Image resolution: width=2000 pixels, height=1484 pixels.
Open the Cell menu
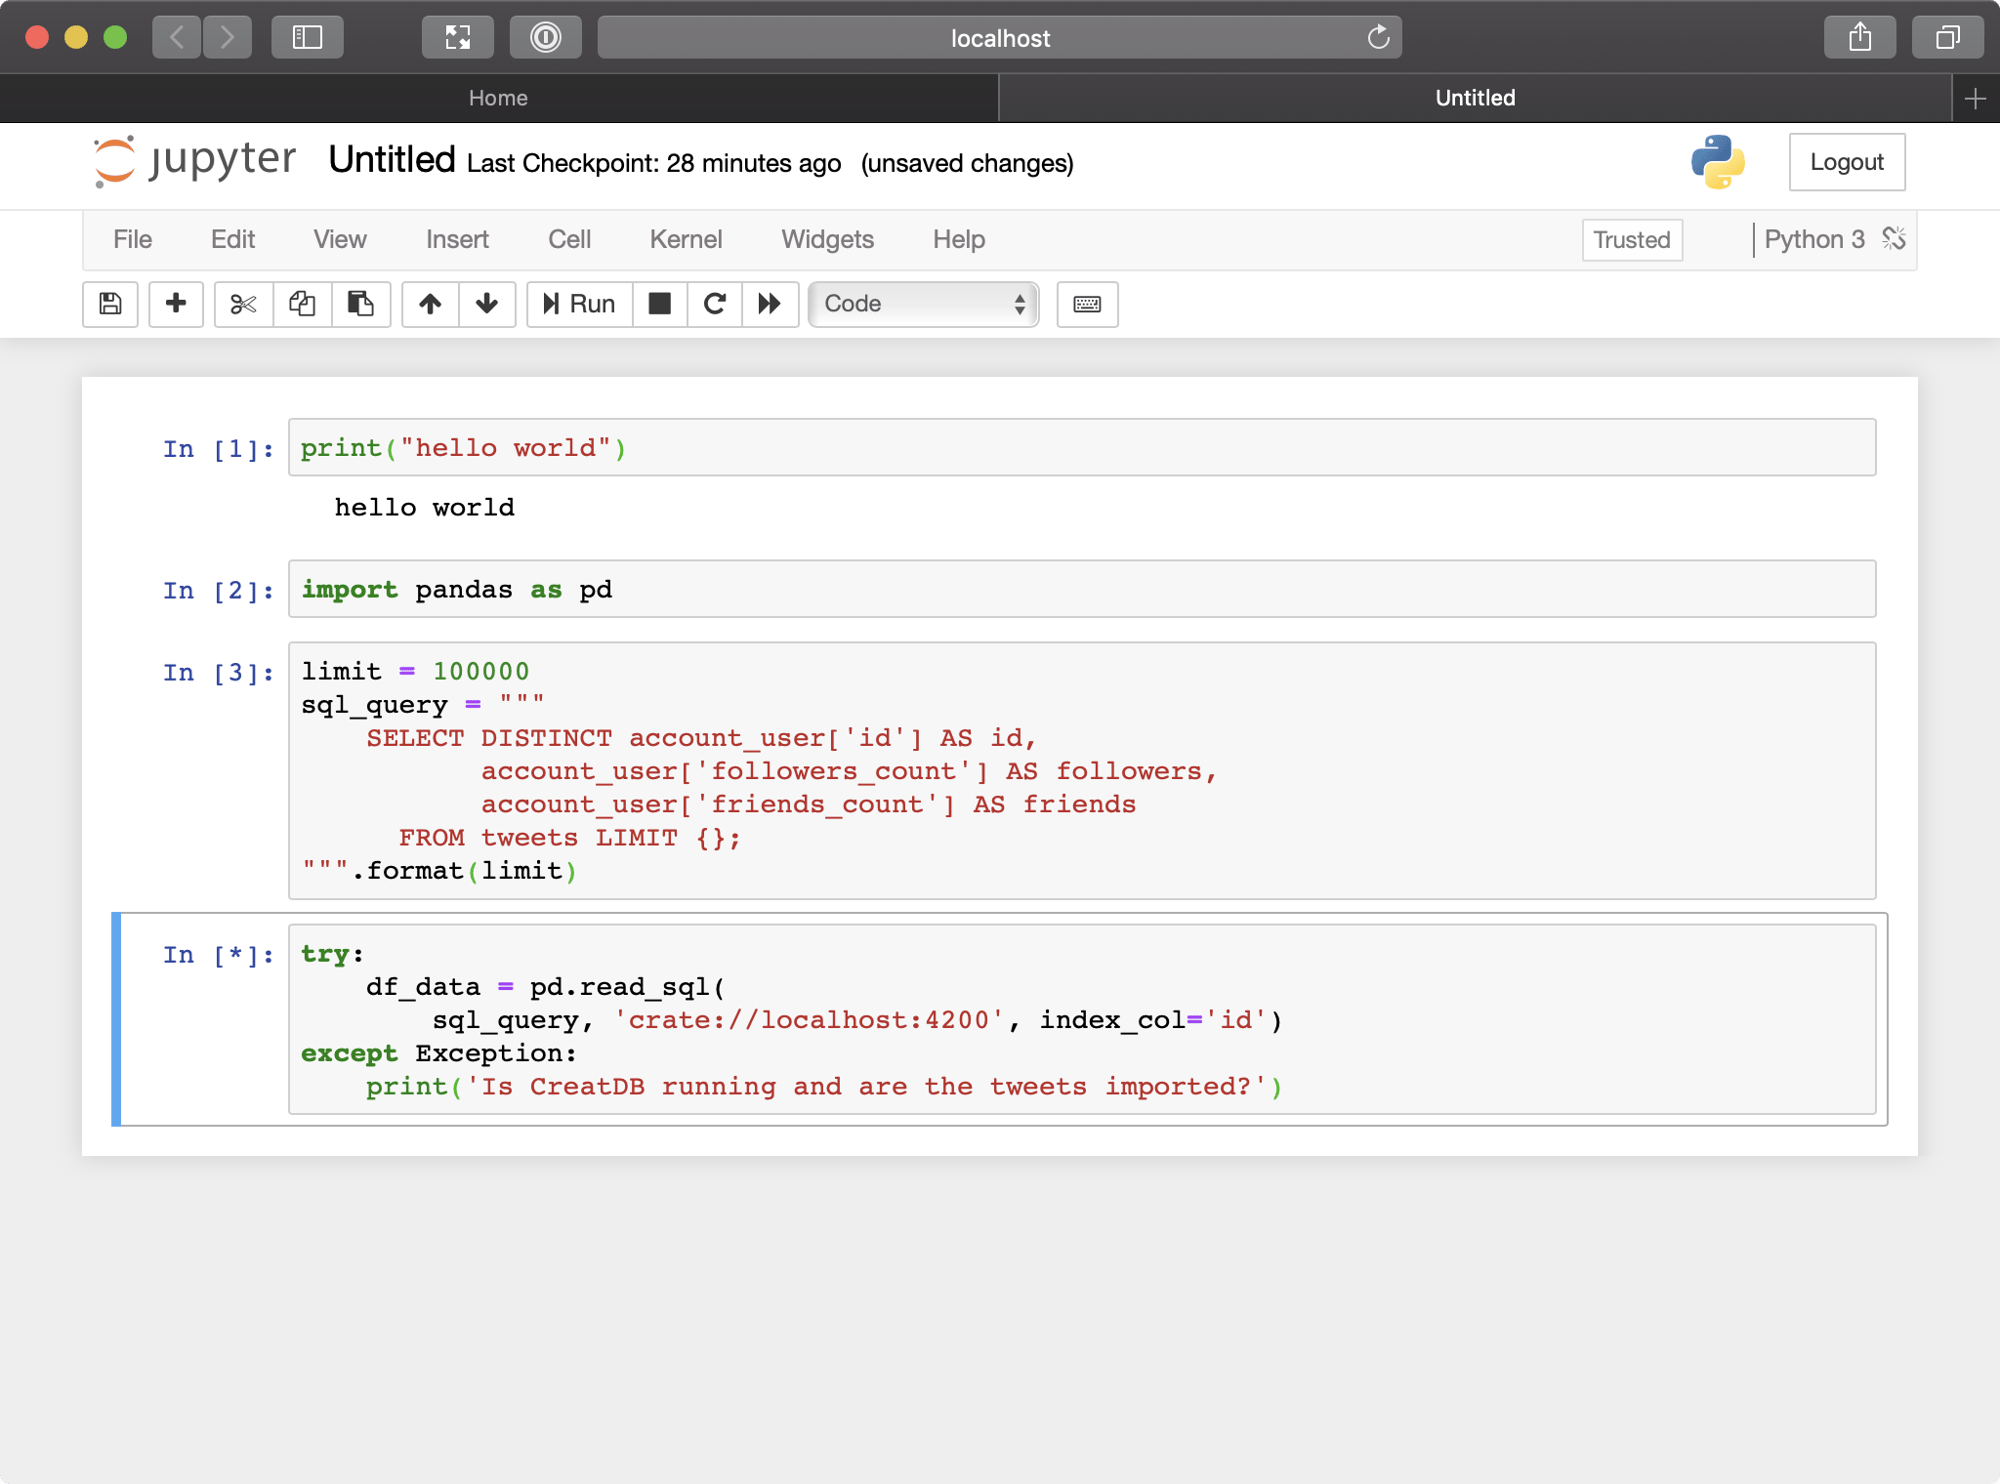[569, 240]
